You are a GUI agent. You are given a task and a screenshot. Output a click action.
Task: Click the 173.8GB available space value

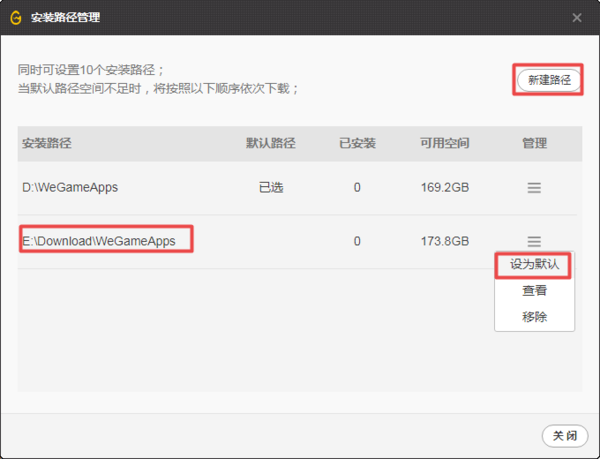(x=445, y=241)
